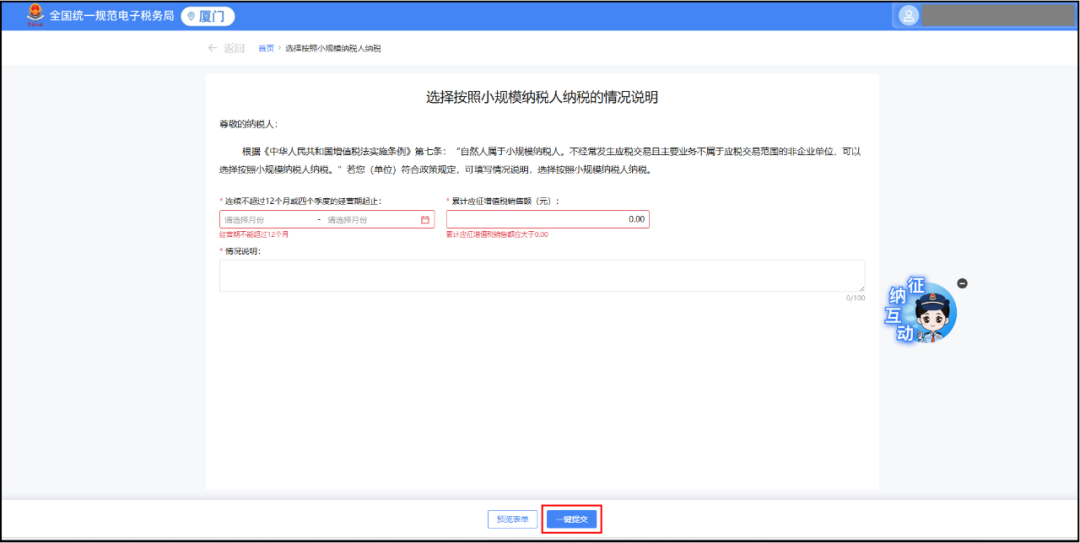Click the 预览表单 button
The height and width of the screenshot is (543, 1080).
512,520
